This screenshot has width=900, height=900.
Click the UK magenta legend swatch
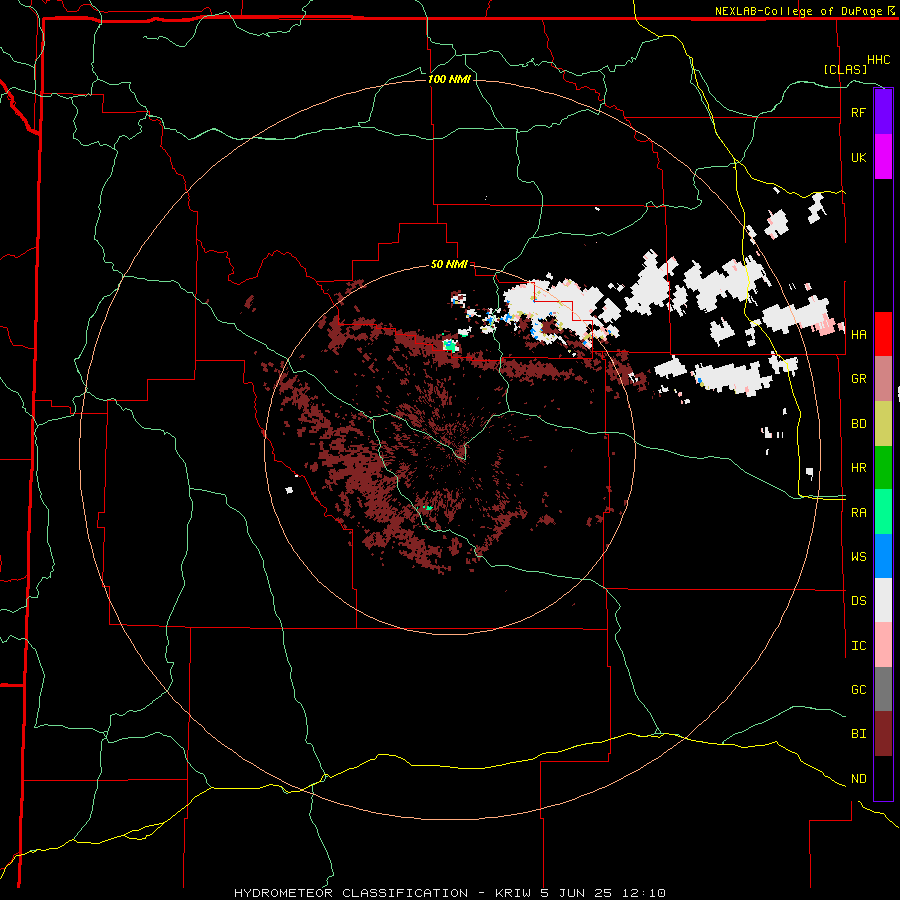[883, 157]
